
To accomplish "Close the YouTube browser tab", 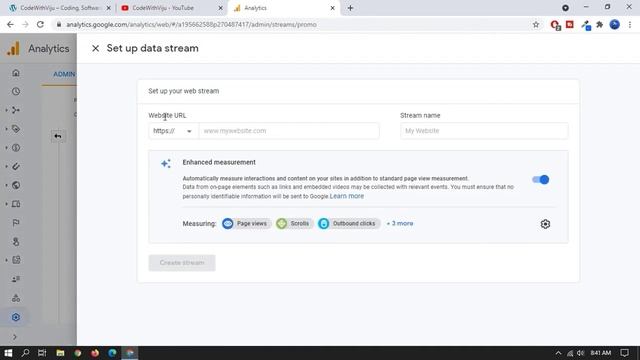I will pyautogui.click(x=220, y=8).
